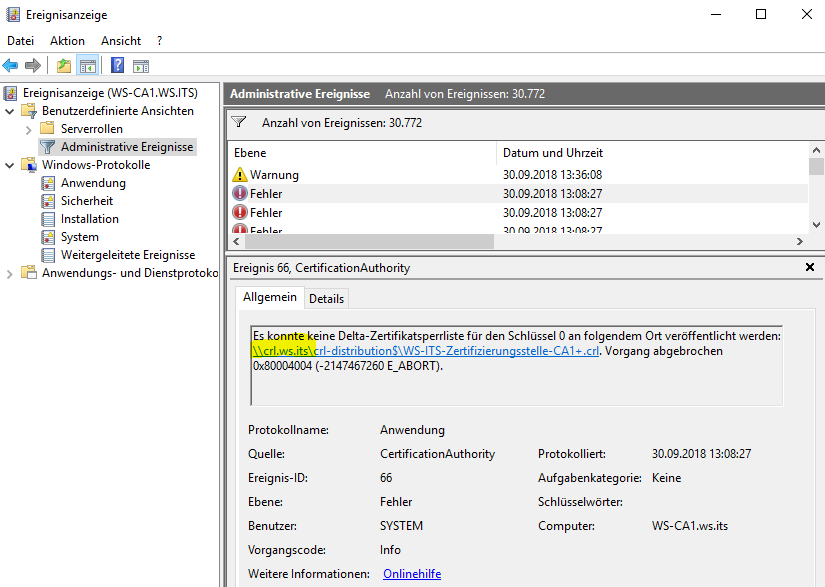
Task: Click the Aufgabenkategorie value Keine
Action: (666, 478)
